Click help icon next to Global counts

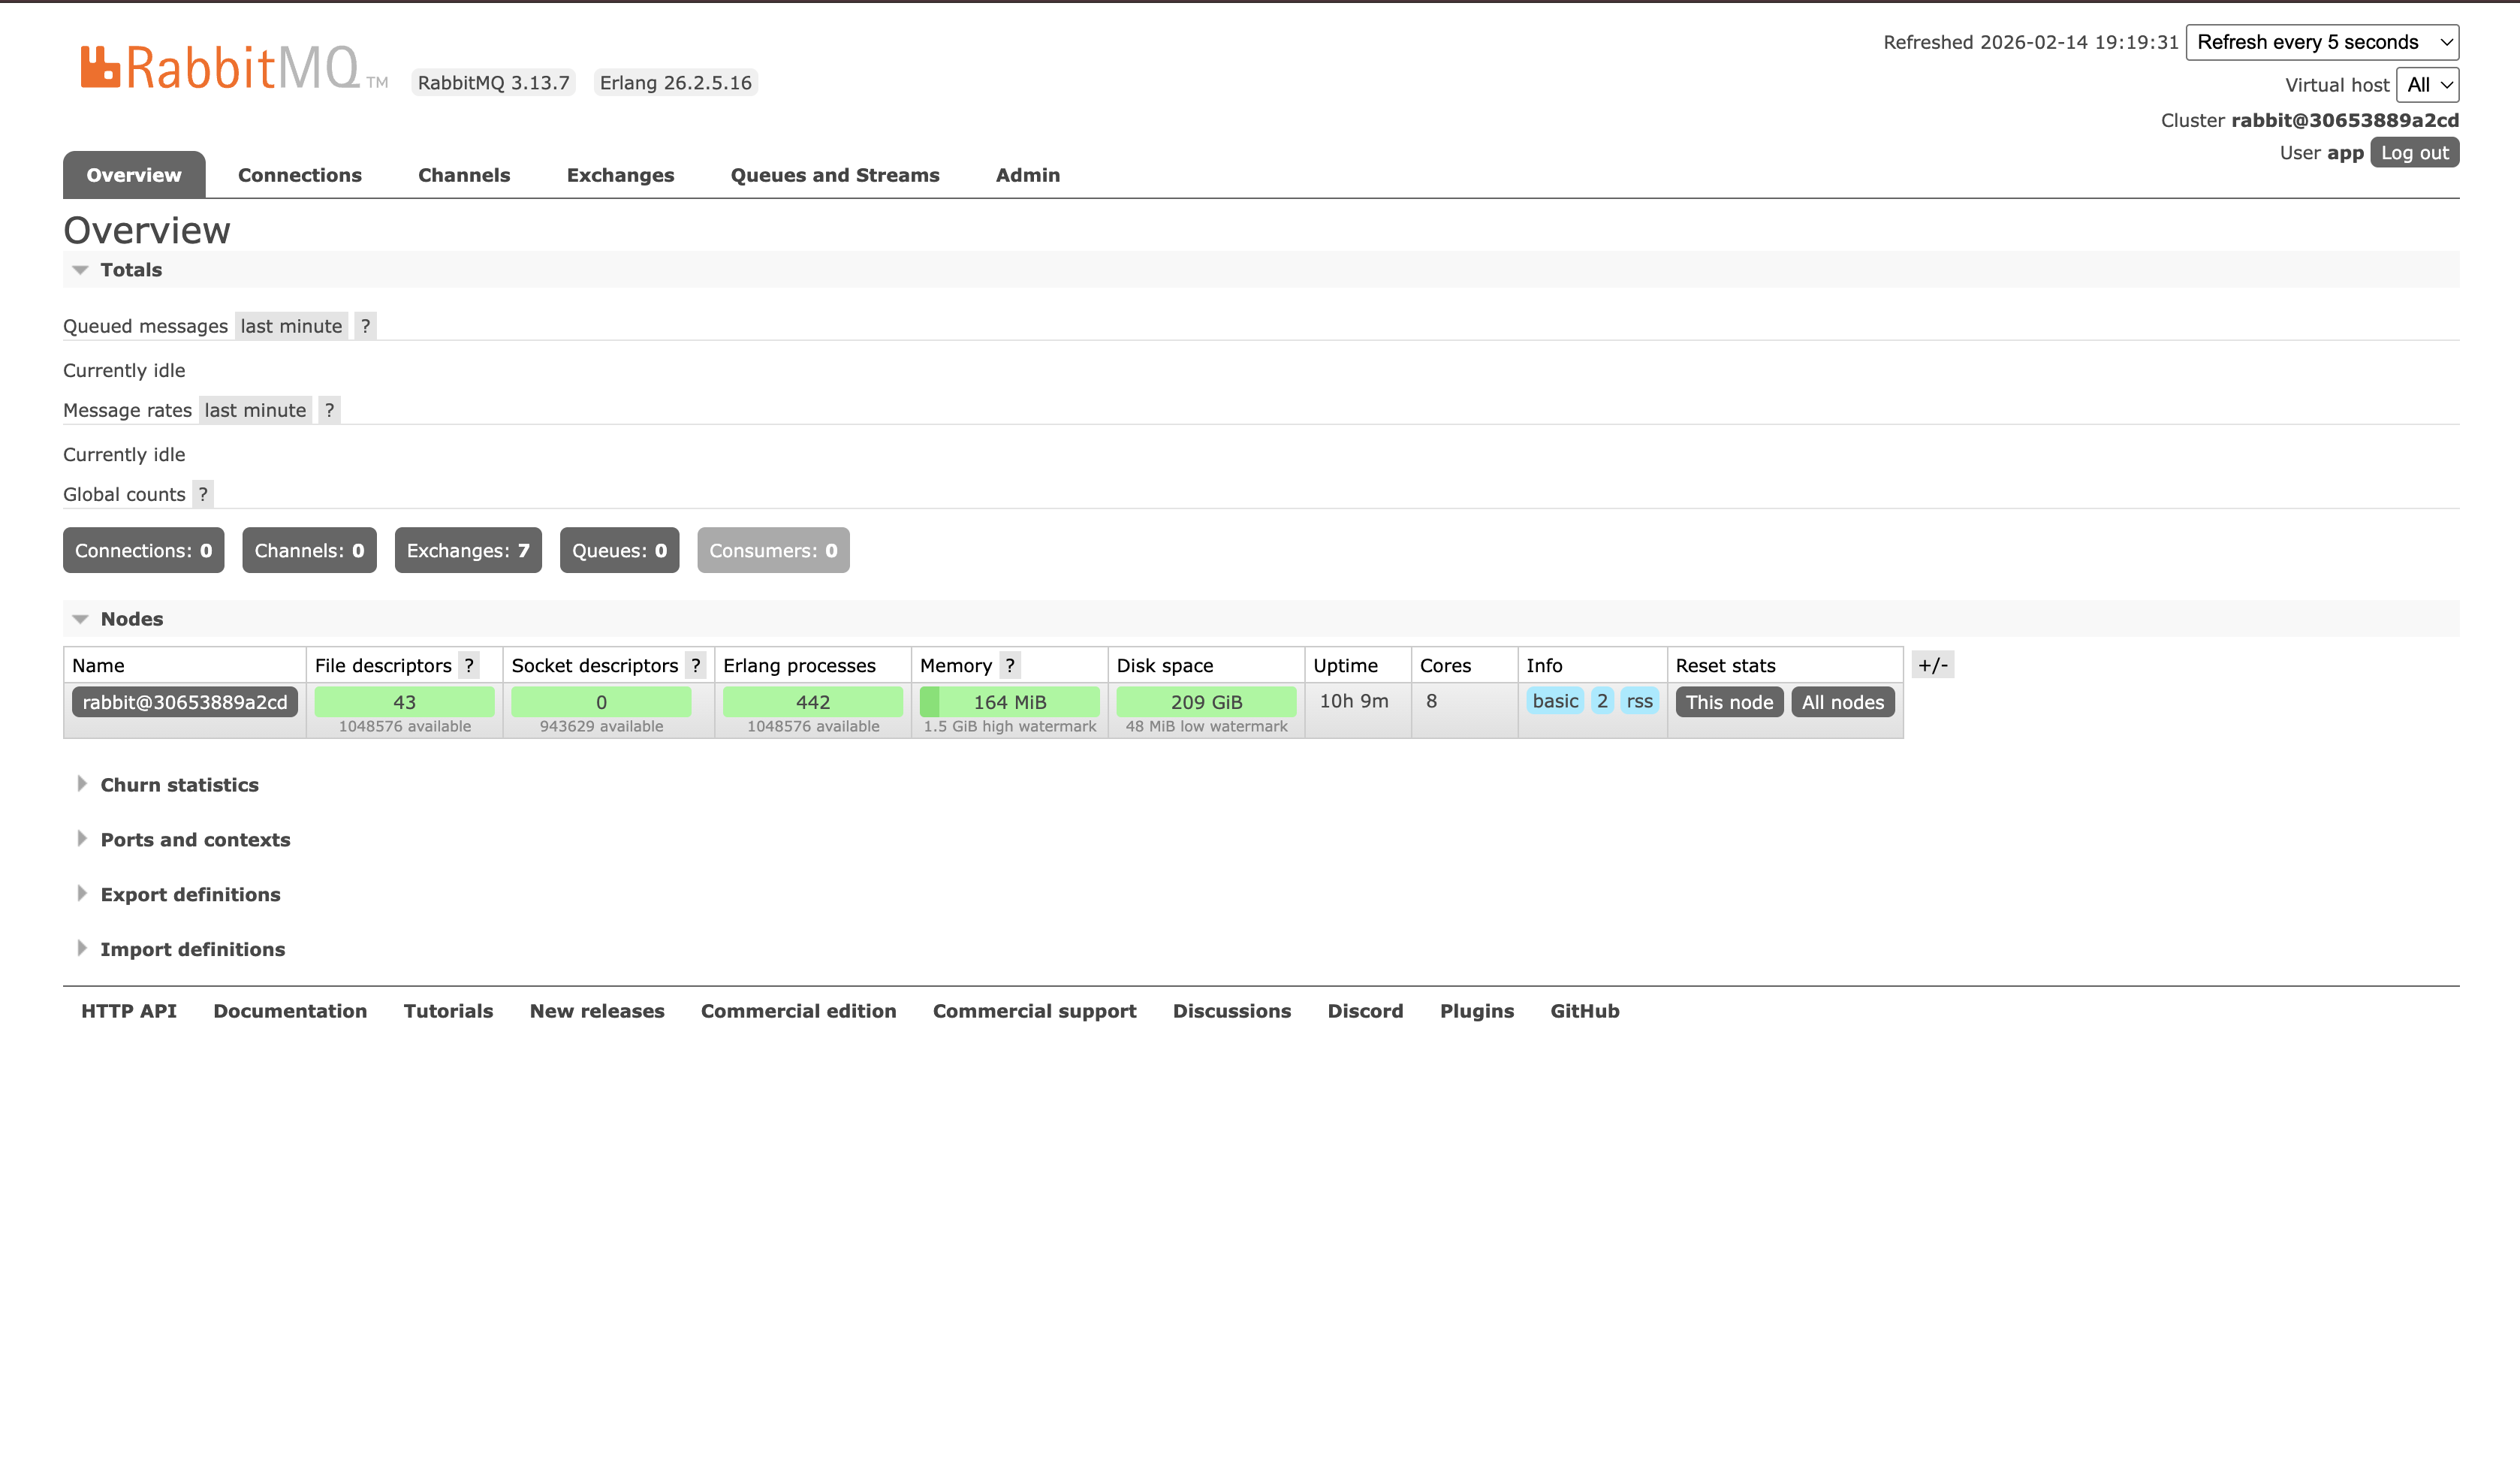point(203,494)
